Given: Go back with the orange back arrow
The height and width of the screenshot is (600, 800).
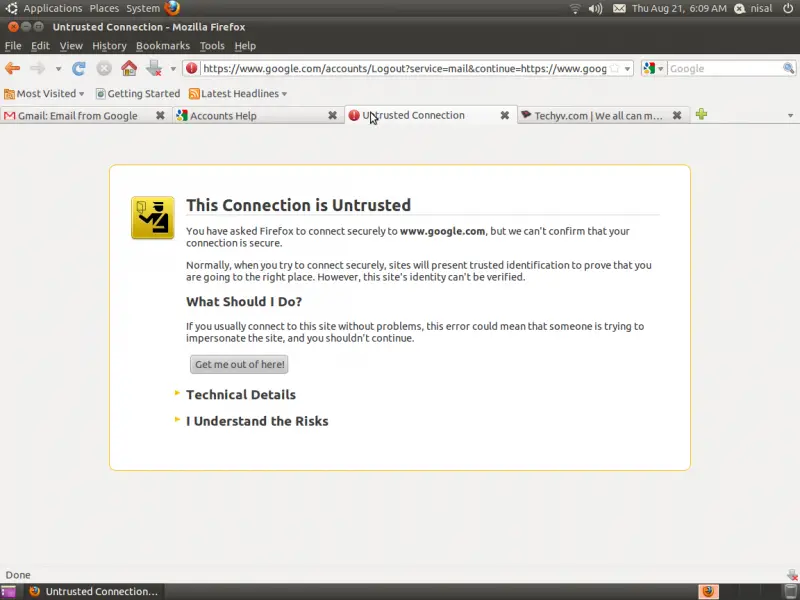Looking at the screenshot, I should (12, 68).
